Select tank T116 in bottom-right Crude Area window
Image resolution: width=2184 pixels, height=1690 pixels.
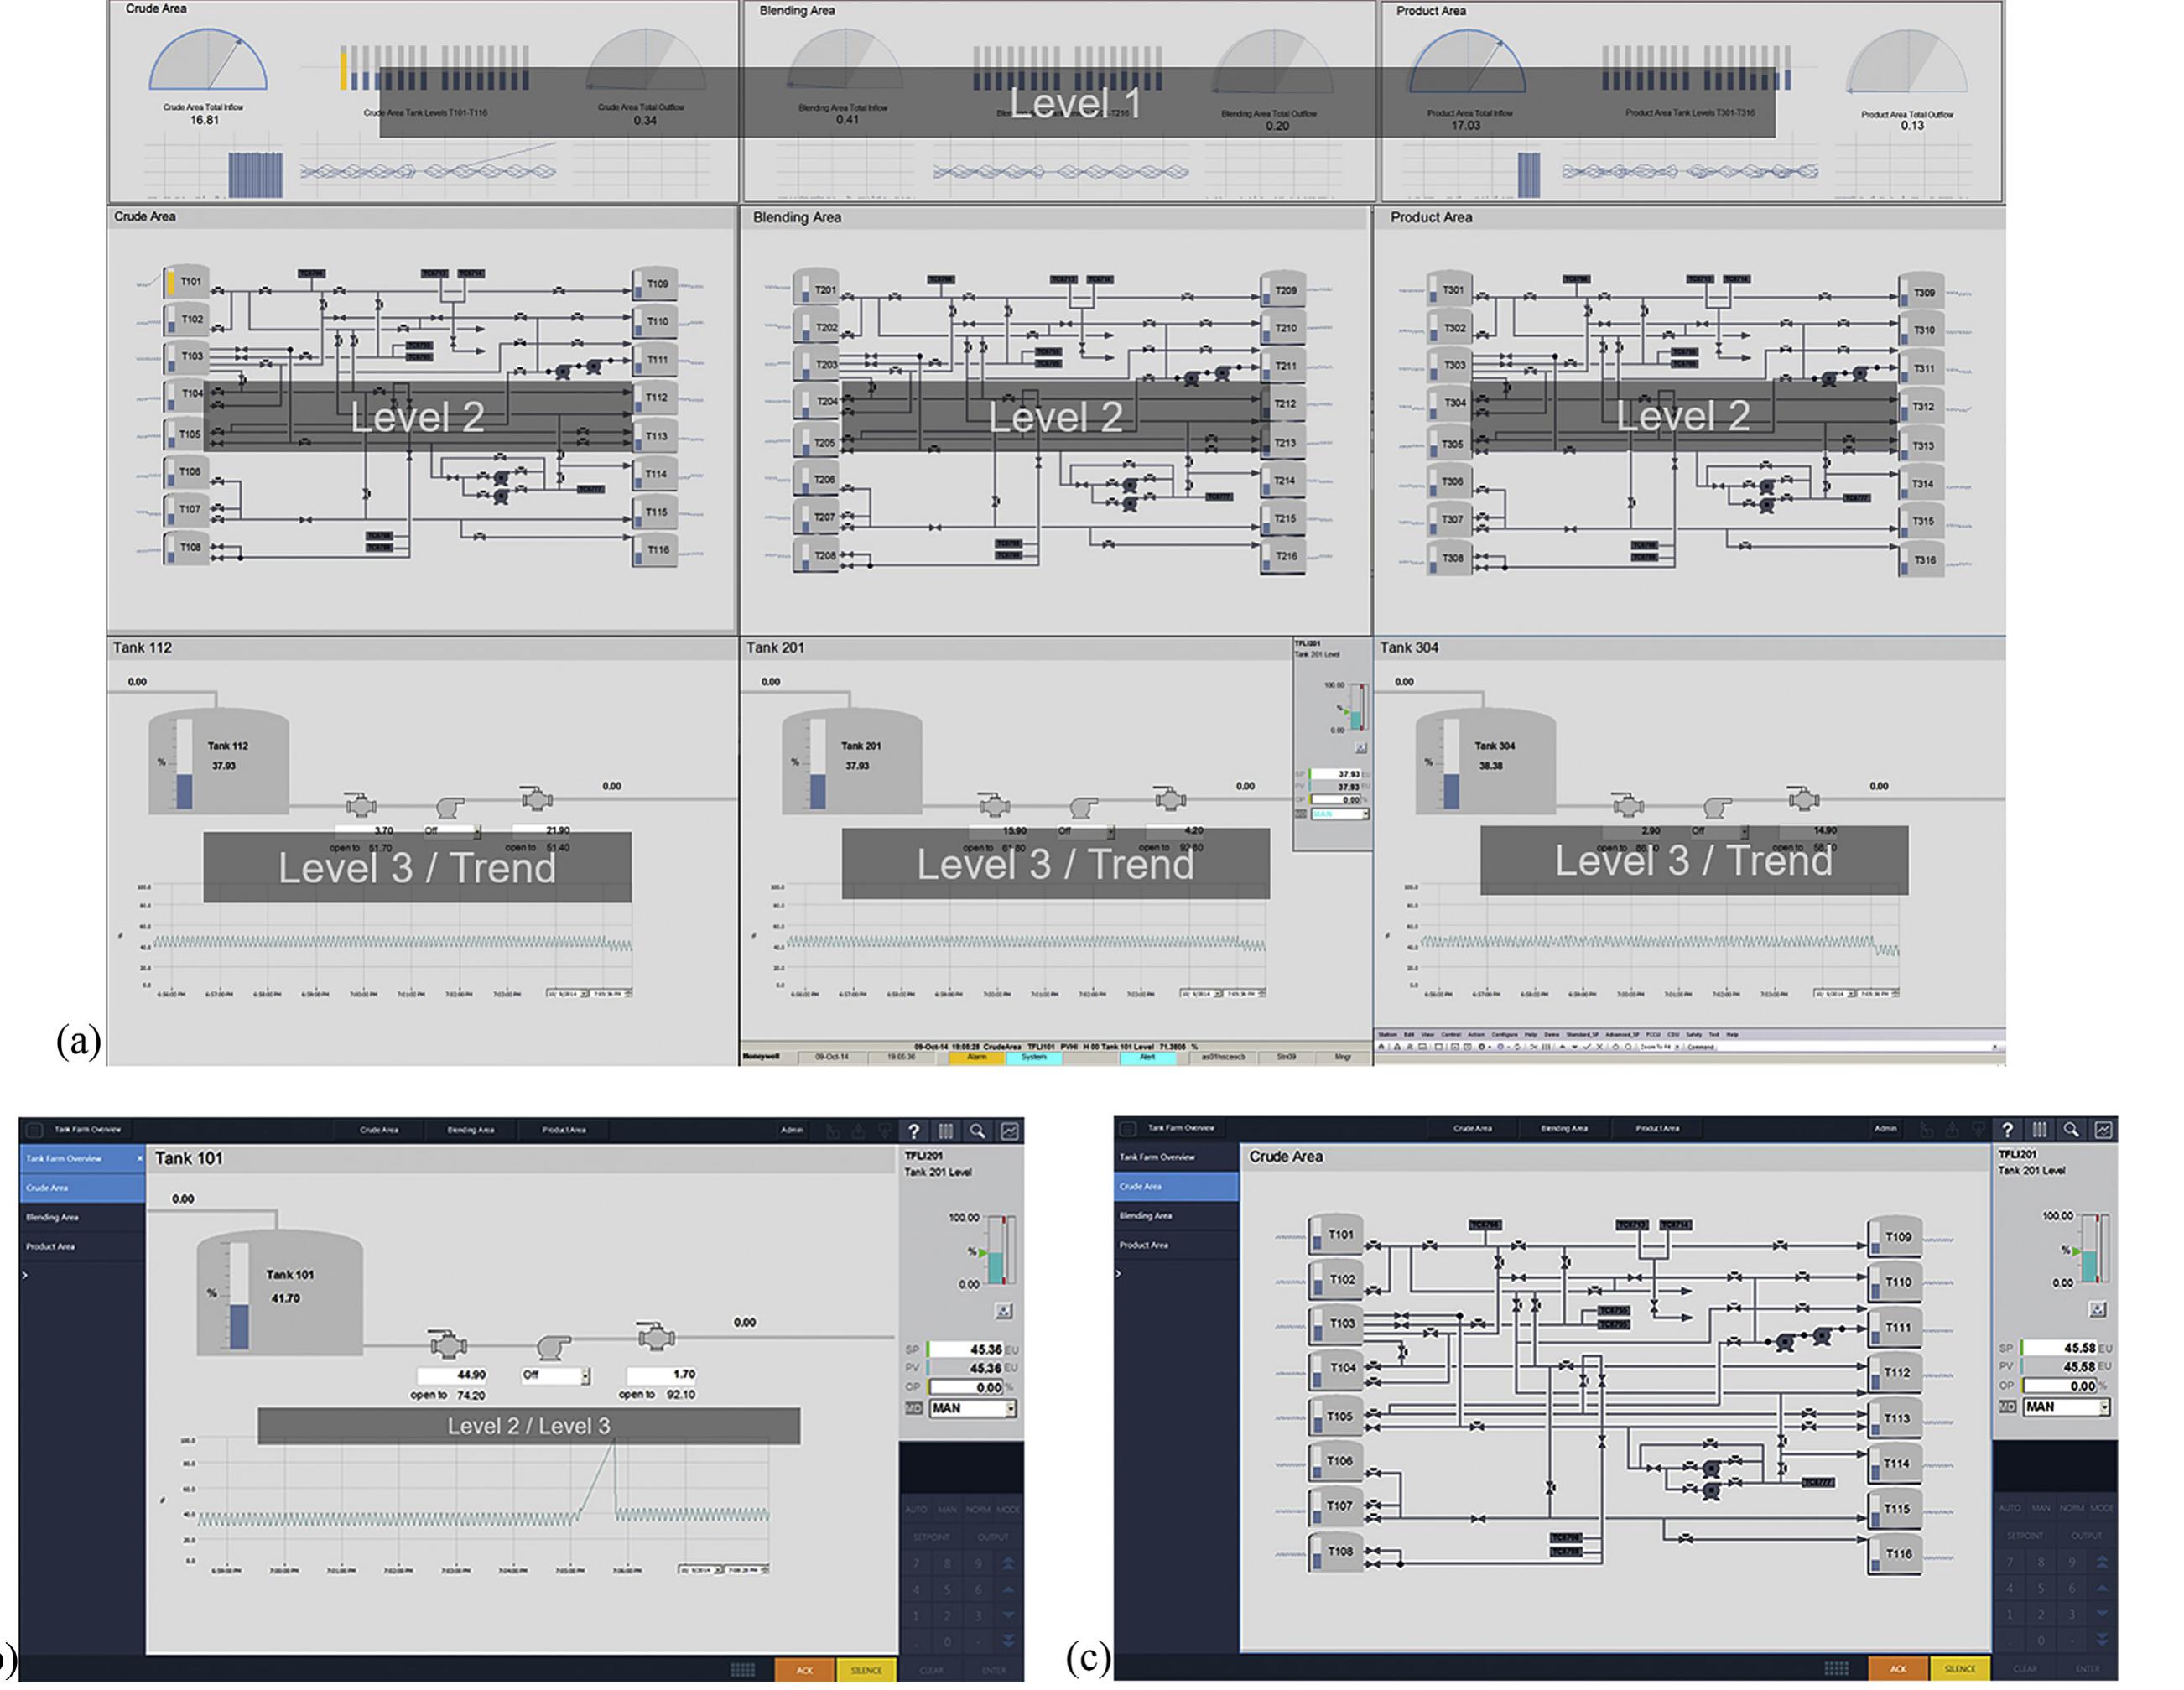(1894, 1555)
